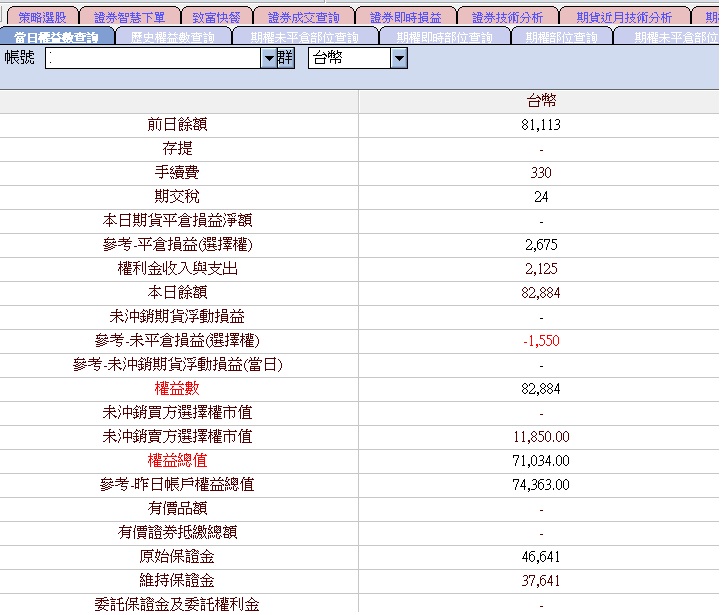The width and height of the screenshot is (723, 615).
Task: Select the 證券技術分析 tab
Action: coord(508,17)
